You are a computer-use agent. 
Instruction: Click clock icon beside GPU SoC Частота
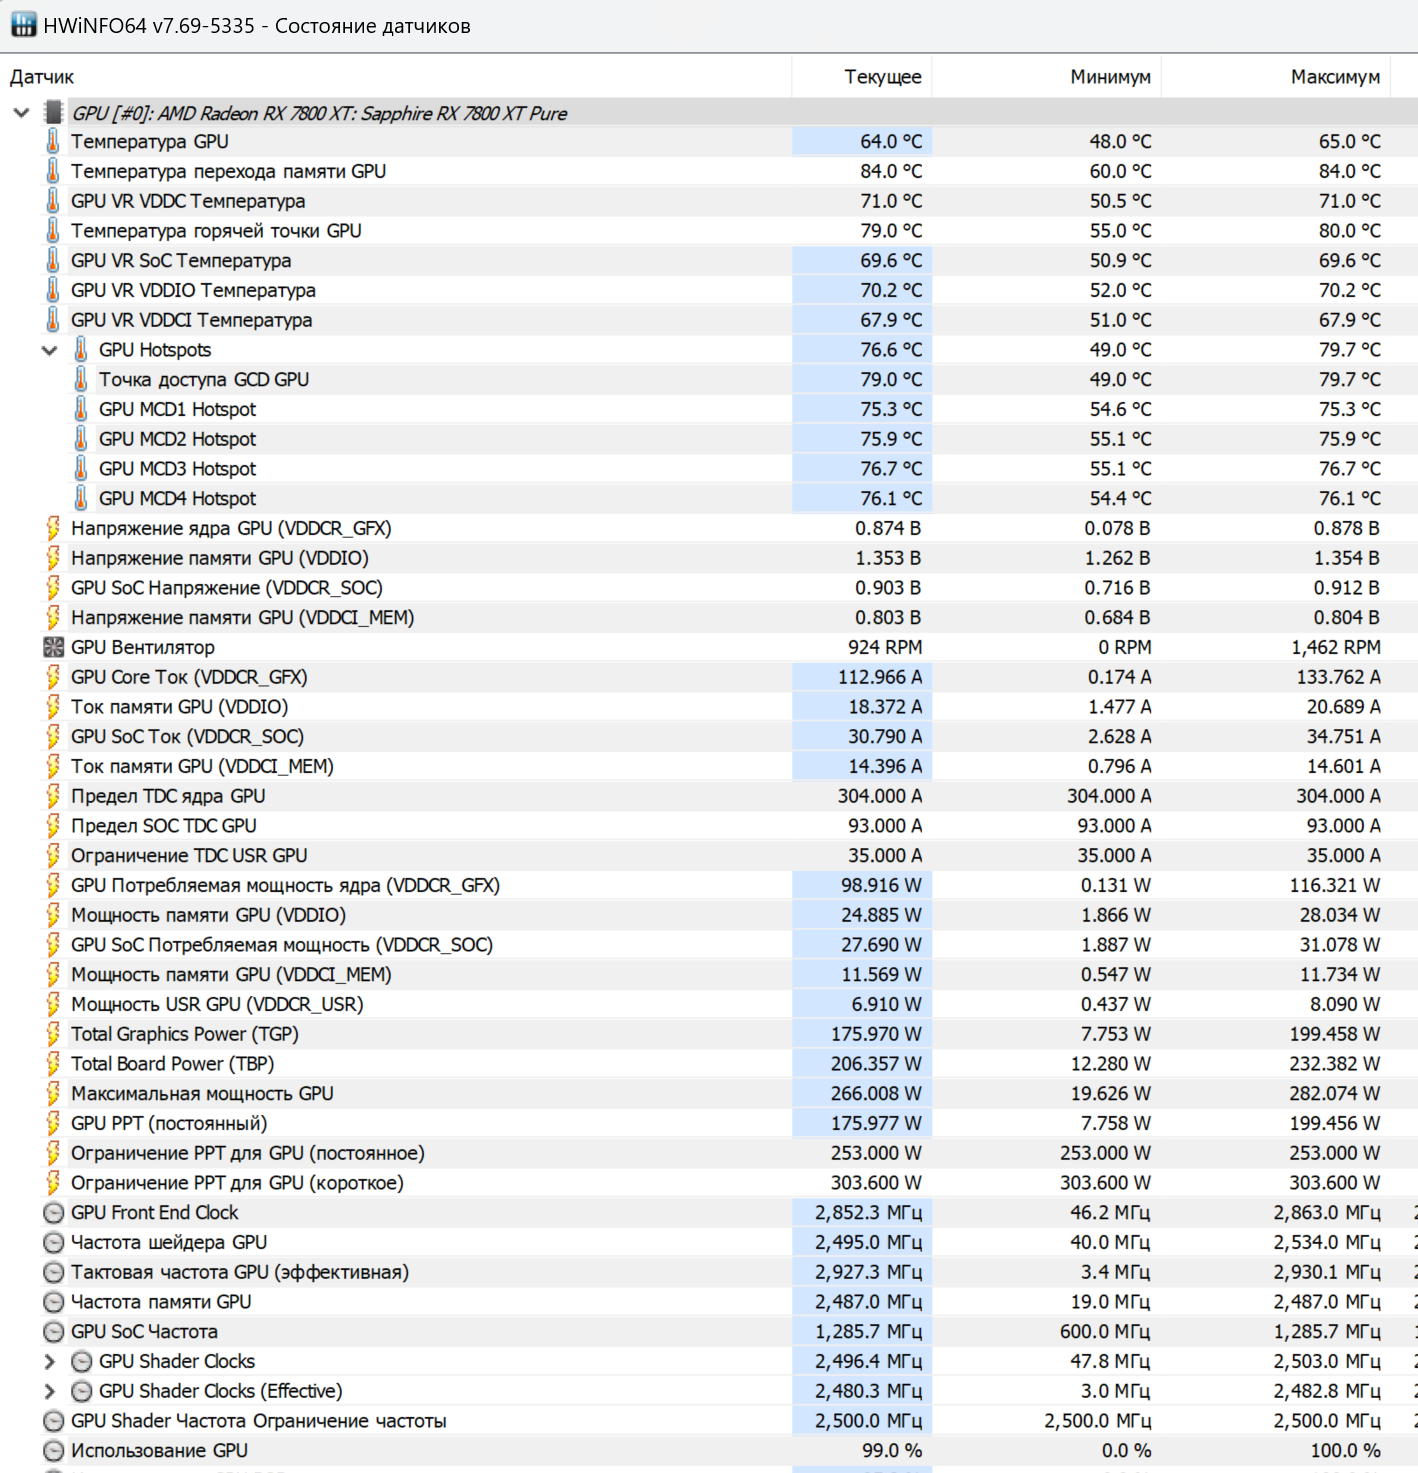pyautogui.click(x=54, y=1332)
